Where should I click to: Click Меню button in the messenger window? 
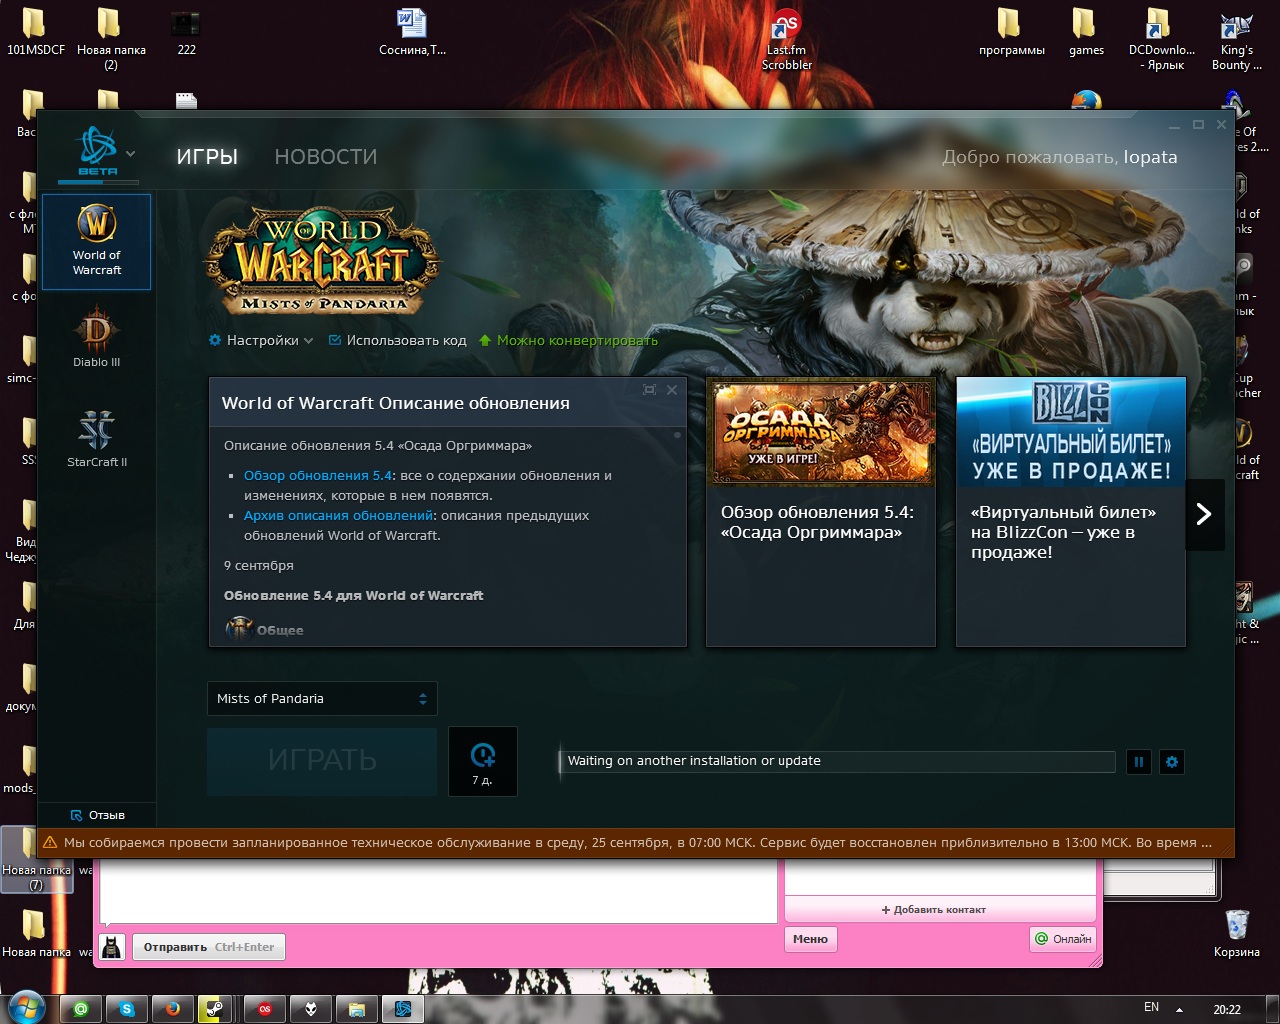click(x=810, y=939)
